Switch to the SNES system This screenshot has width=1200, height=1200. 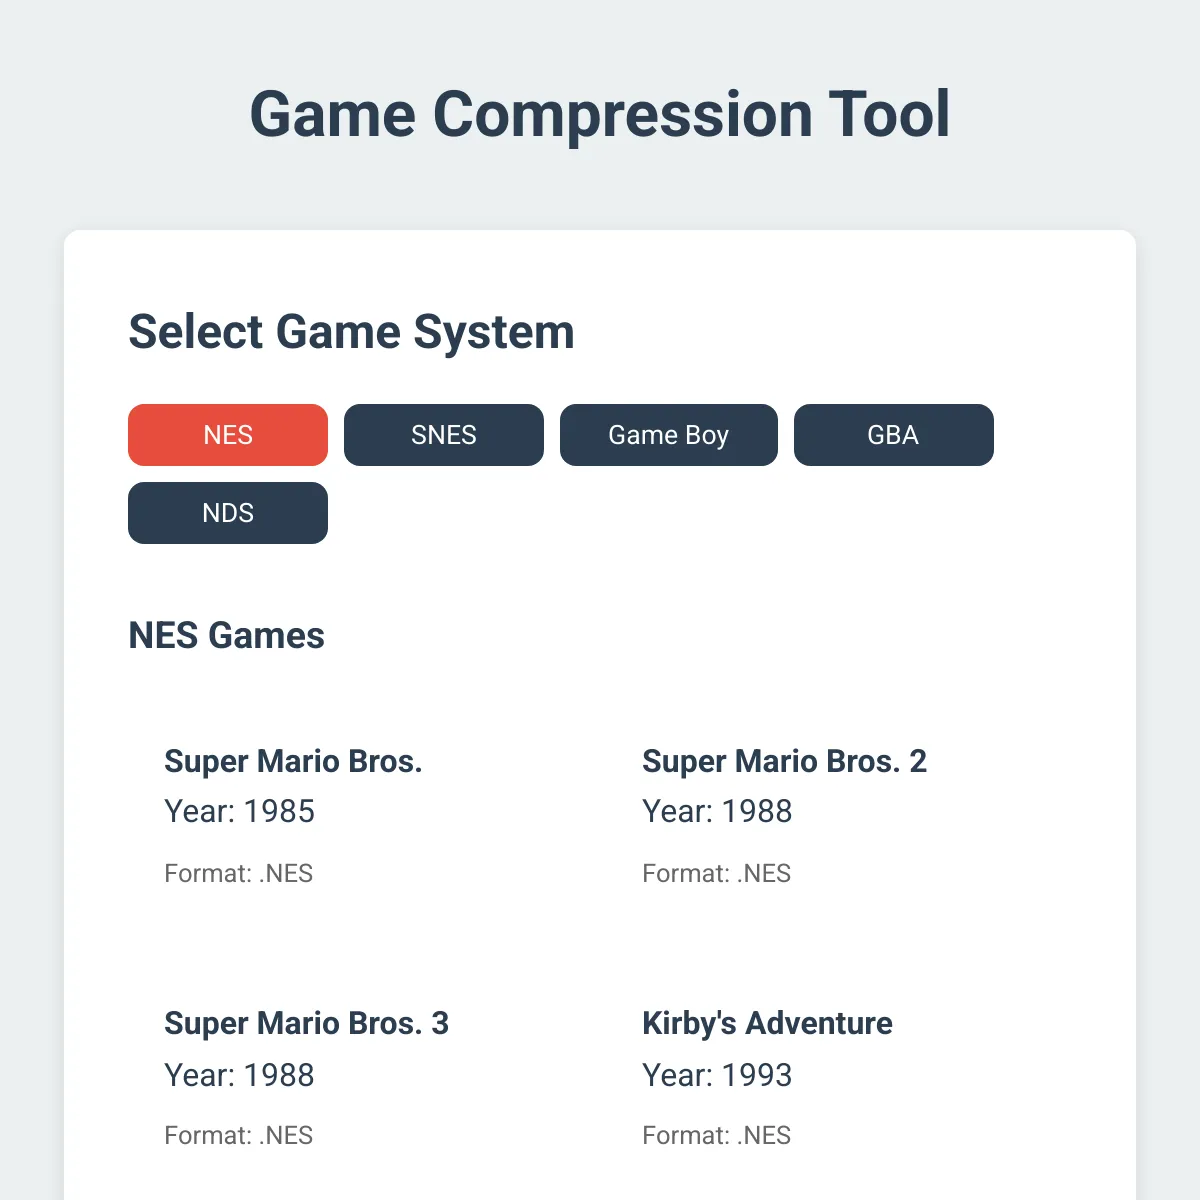444,435
